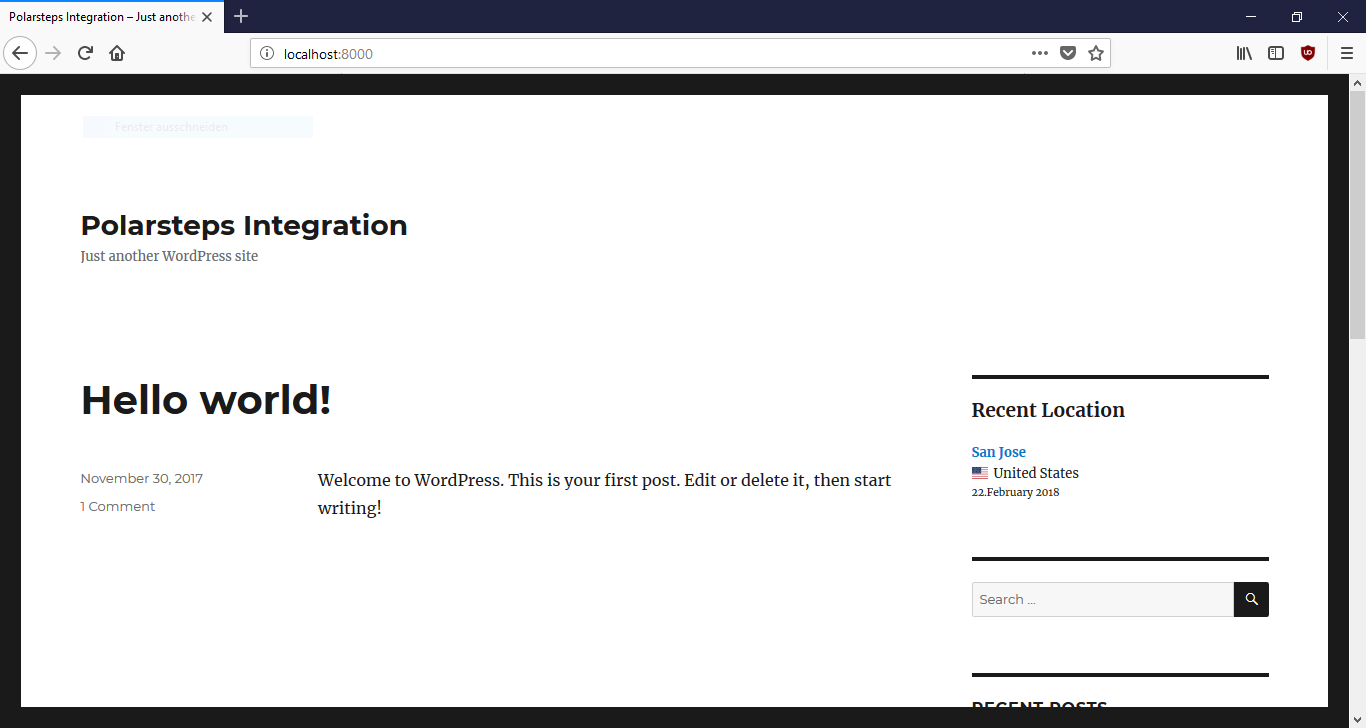Image resolution: width=1366 pixels, height=728 pixels.
Task: Toggle the sidebar view icon
Action: pyautogui.click(x=1276, y=54)
